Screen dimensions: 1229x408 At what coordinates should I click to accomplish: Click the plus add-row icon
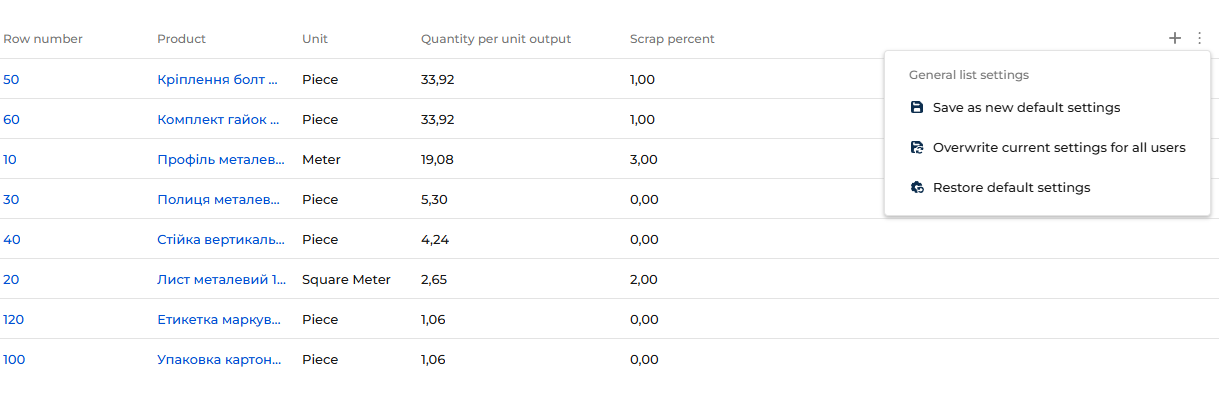[1174, 39]
